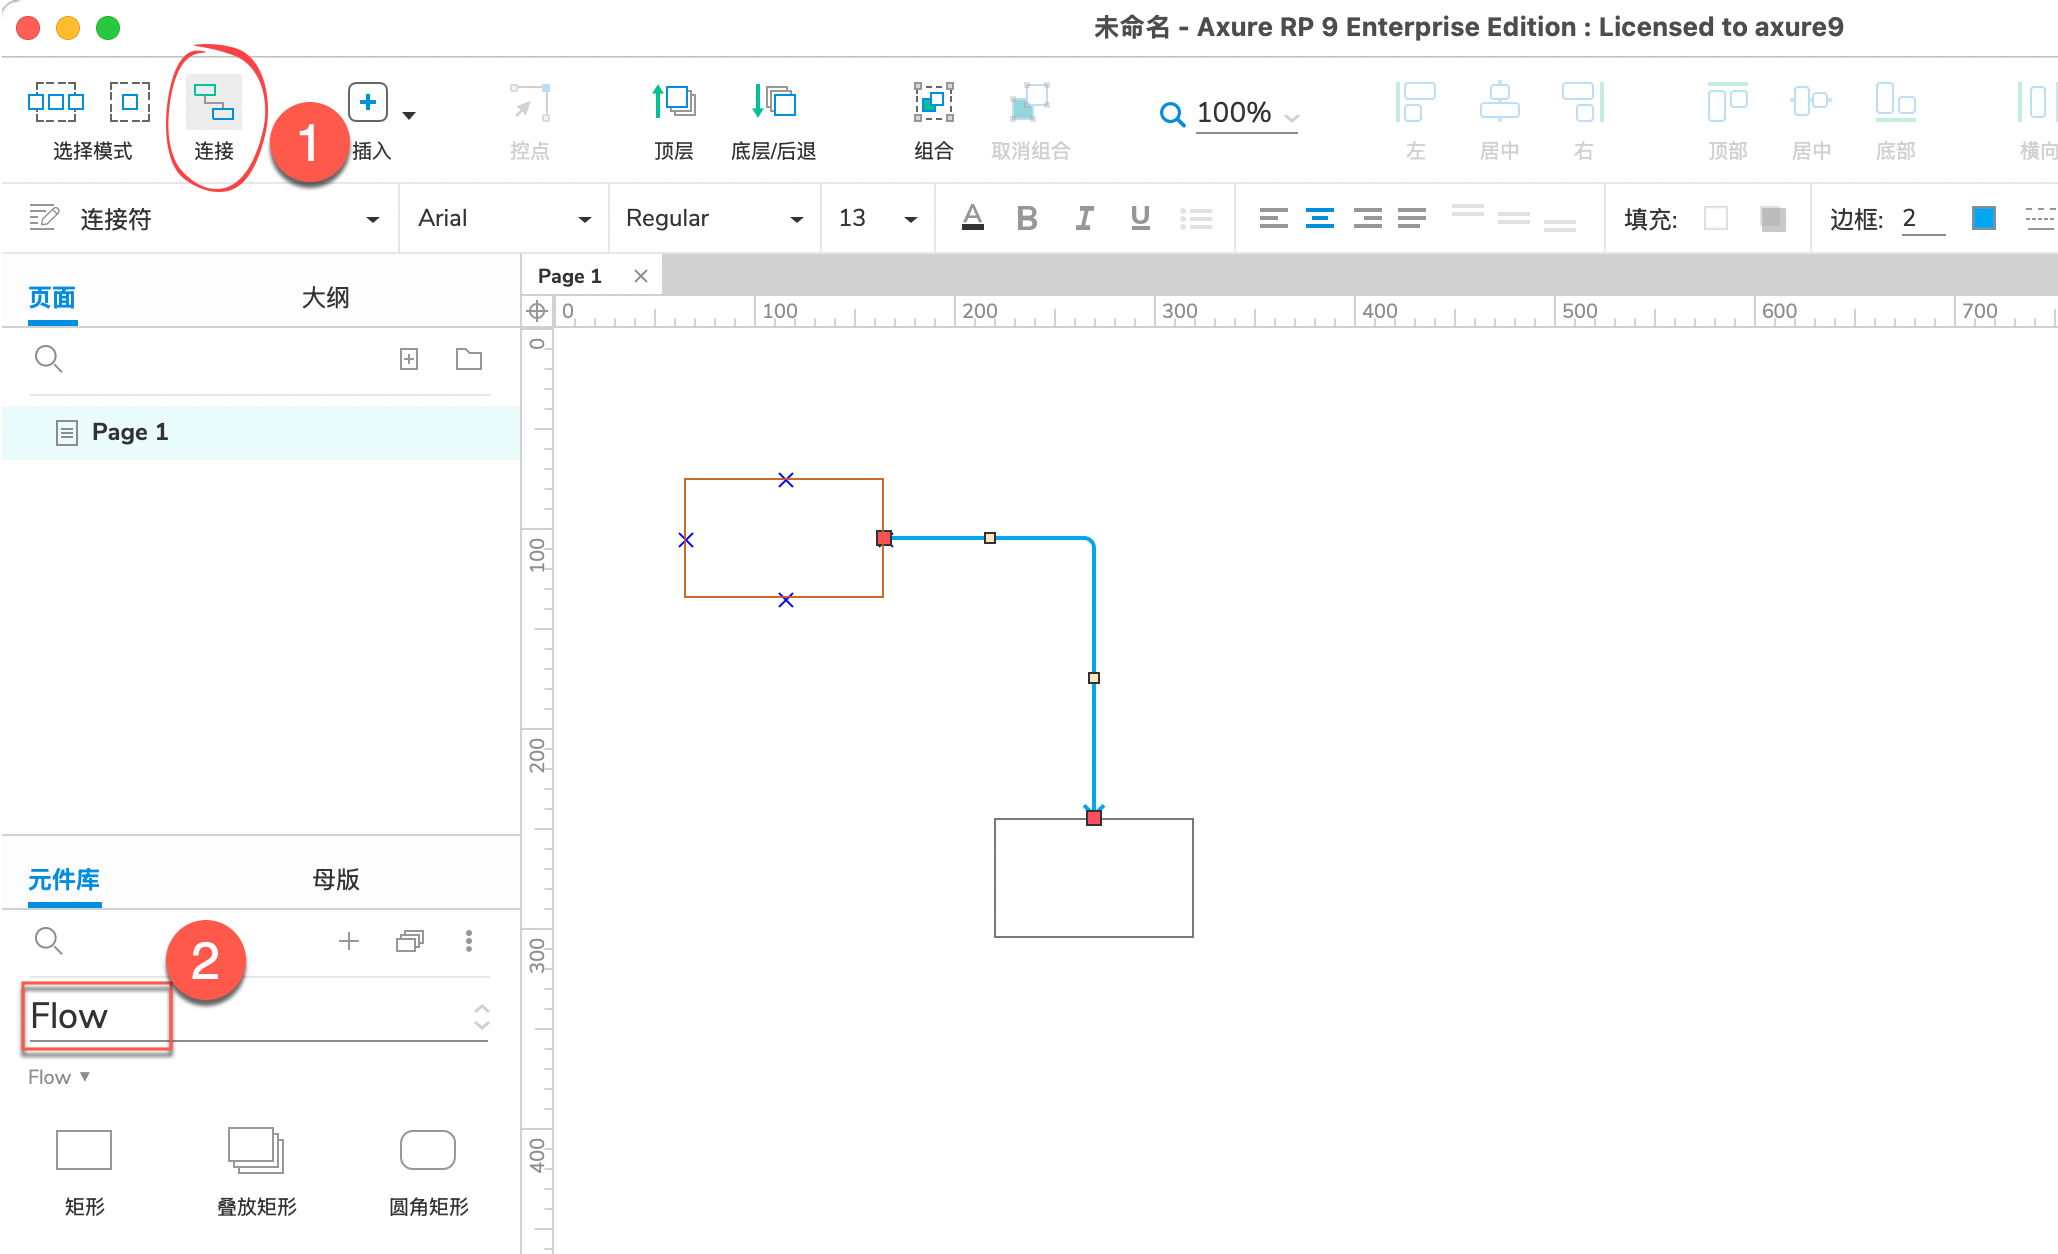Screen dimensions: 2058x1254
Task: Add a new folder in pages
Action: tap(469, 359)
